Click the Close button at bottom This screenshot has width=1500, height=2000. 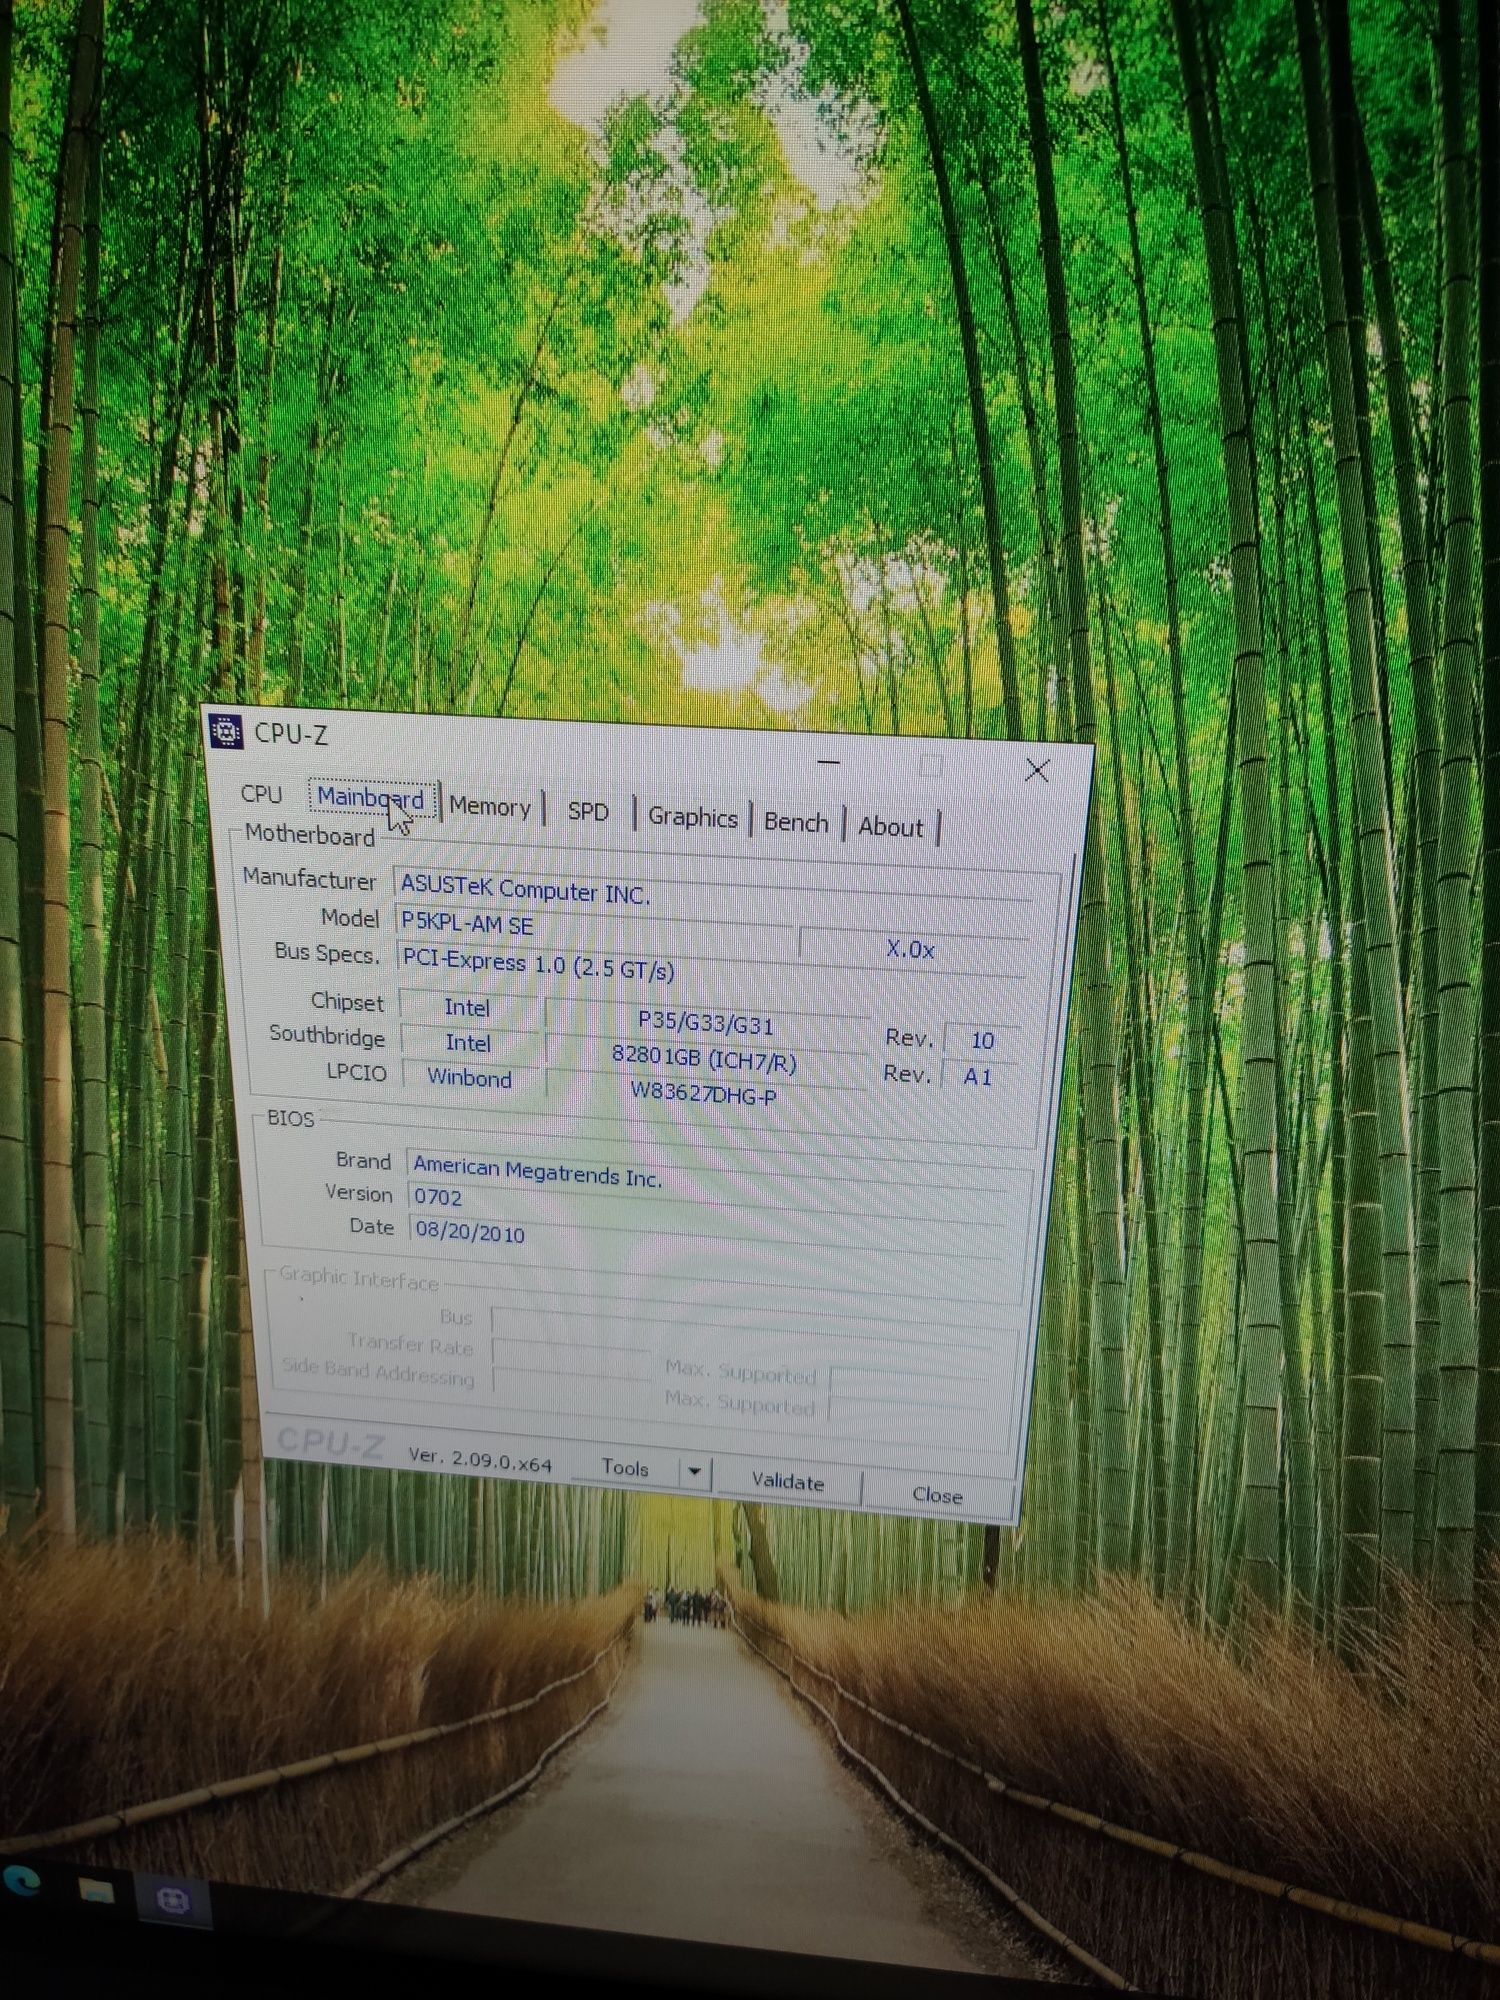coord(937,1495)
